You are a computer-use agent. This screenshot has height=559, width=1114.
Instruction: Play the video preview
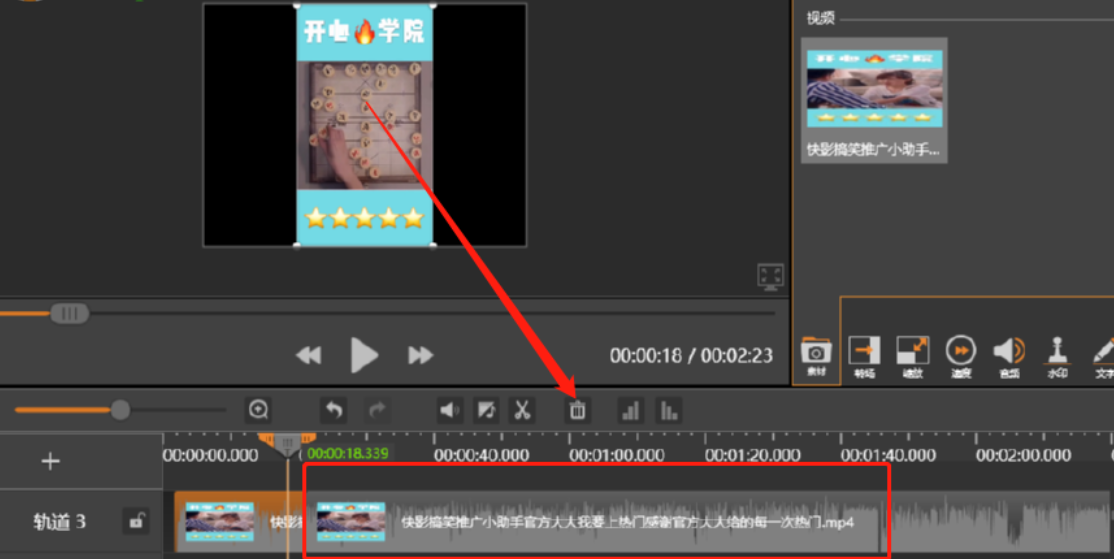coord(364,355)
